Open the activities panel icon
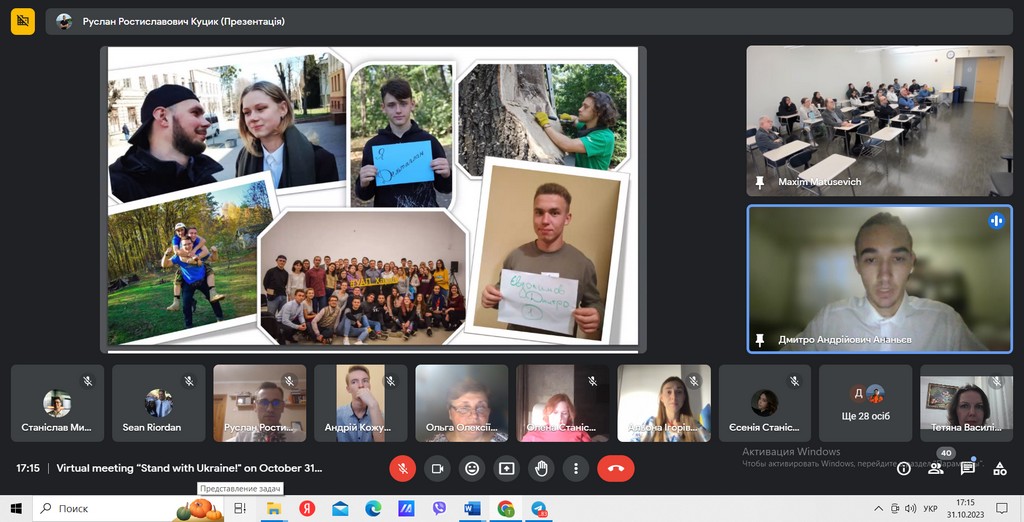This screenshot has height=522, width=1024. coord(1000,468)
